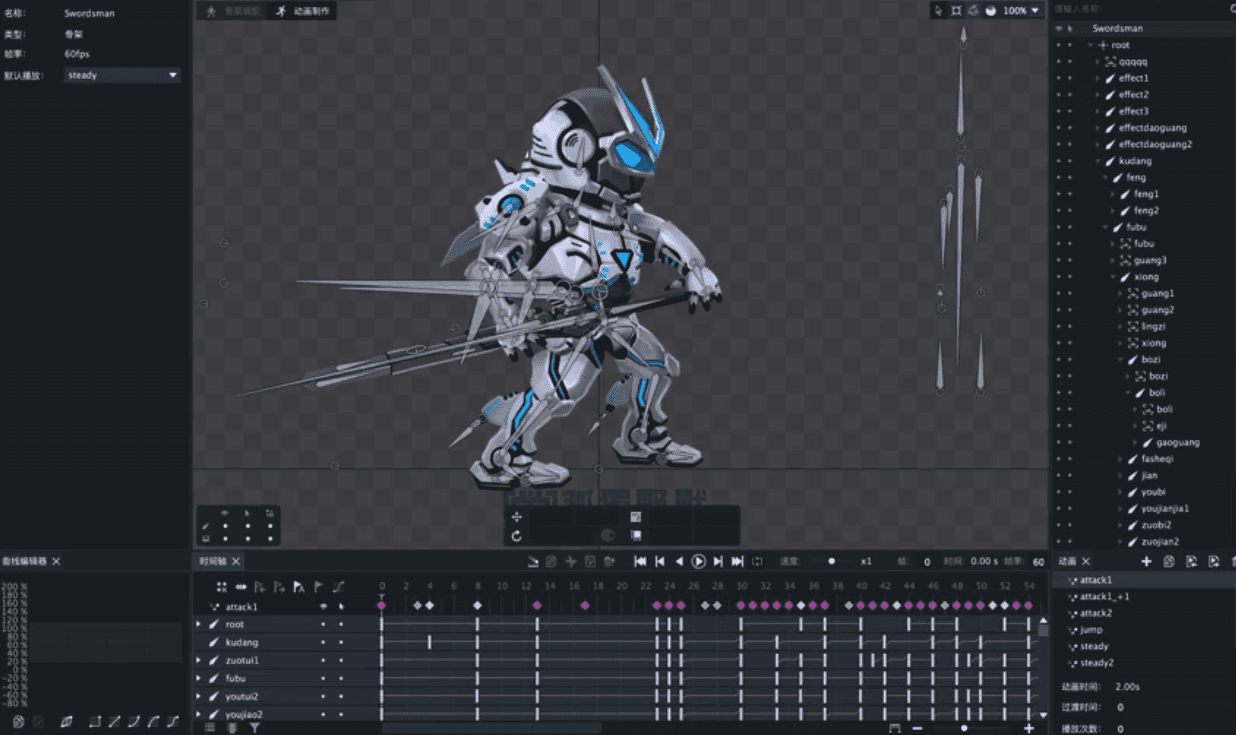This screenshot has height=735, width=1236.
Task: Click the stepped curve preset icon
Action: (x=95, y=721)
